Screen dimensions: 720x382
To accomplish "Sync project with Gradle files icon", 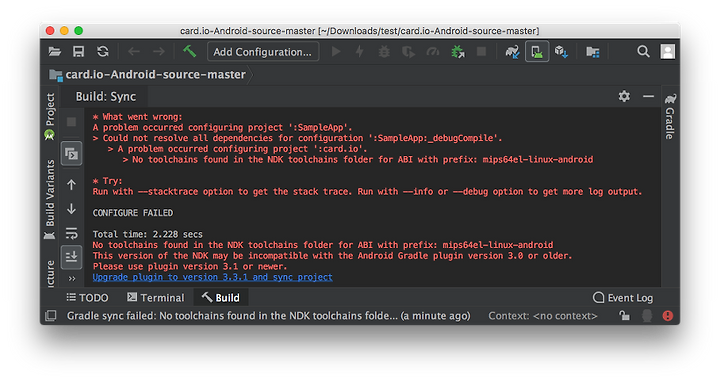I will (x=512, y=52).
